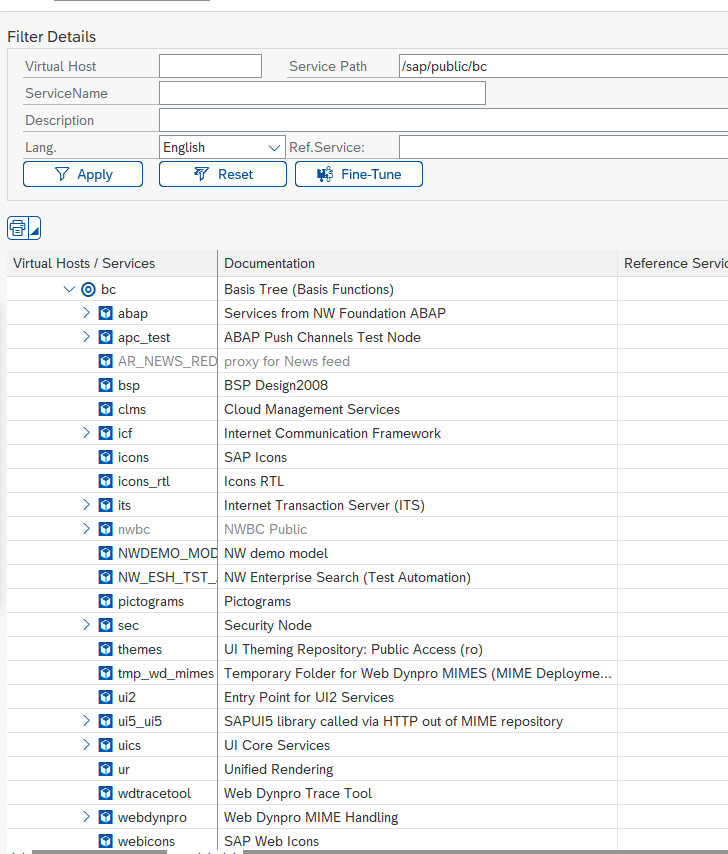Focus the Virtual Host input field
The height and width of the screenshot is (854, 728).
click(x=210, y=66)
